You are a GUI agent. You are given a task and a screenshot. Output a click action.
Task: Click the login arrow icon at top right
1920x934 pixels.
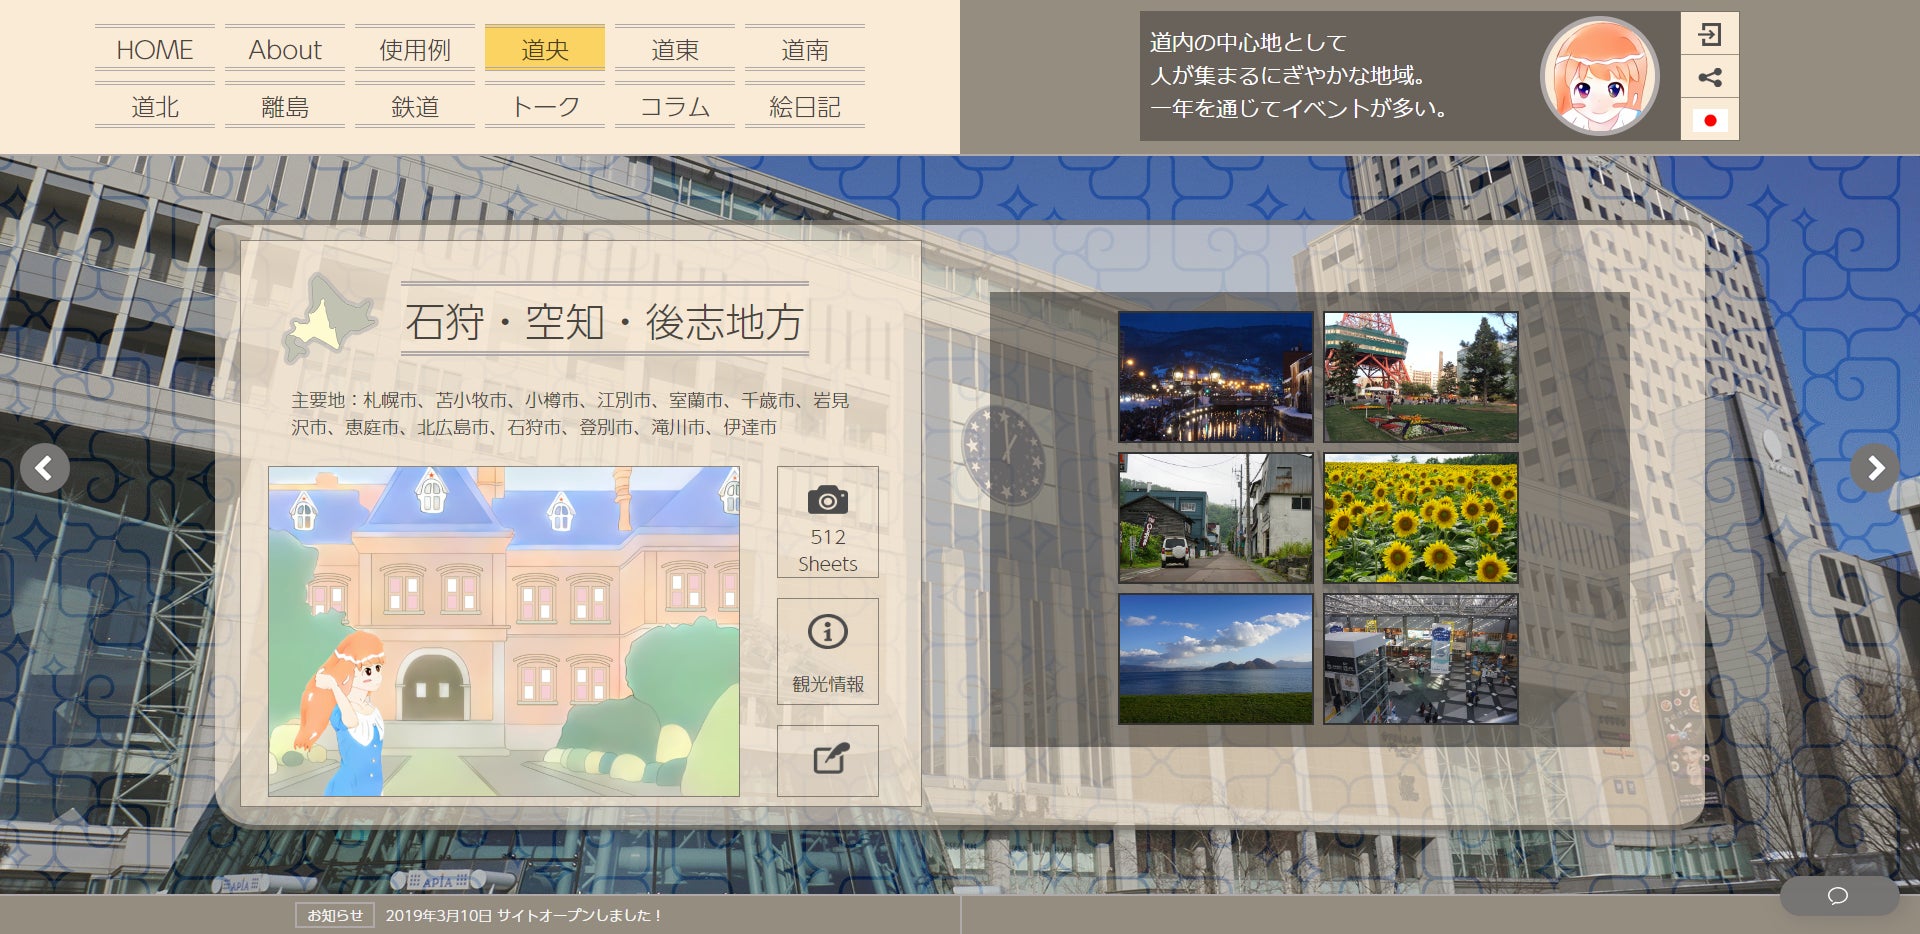coord(1710,35)
